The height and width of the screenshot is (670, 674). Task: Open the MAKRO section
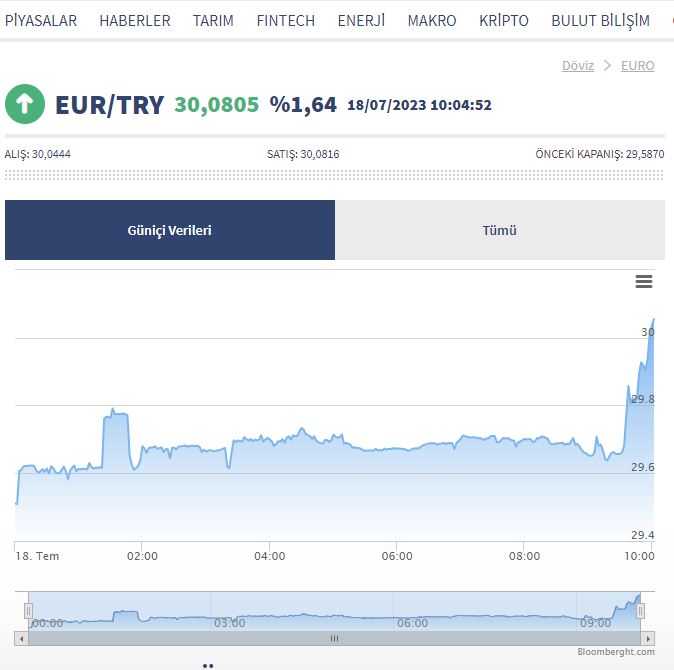coord(432,20)
